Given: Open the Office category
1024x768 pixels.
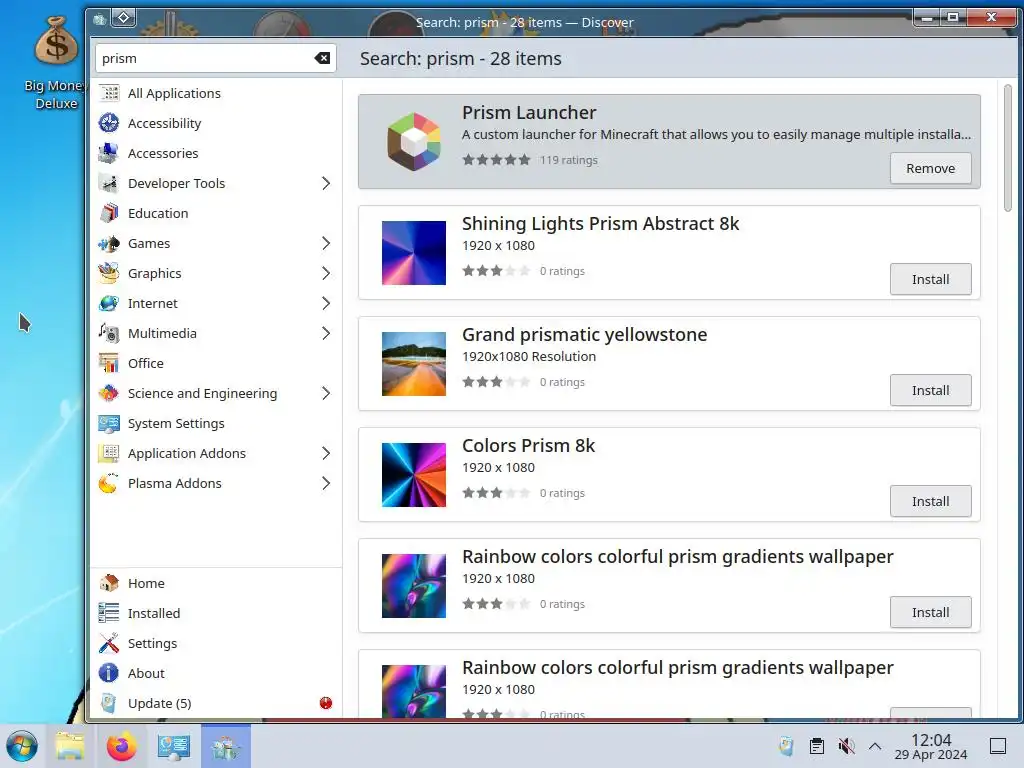Looking at the screenshot, I should coord(216,363).
